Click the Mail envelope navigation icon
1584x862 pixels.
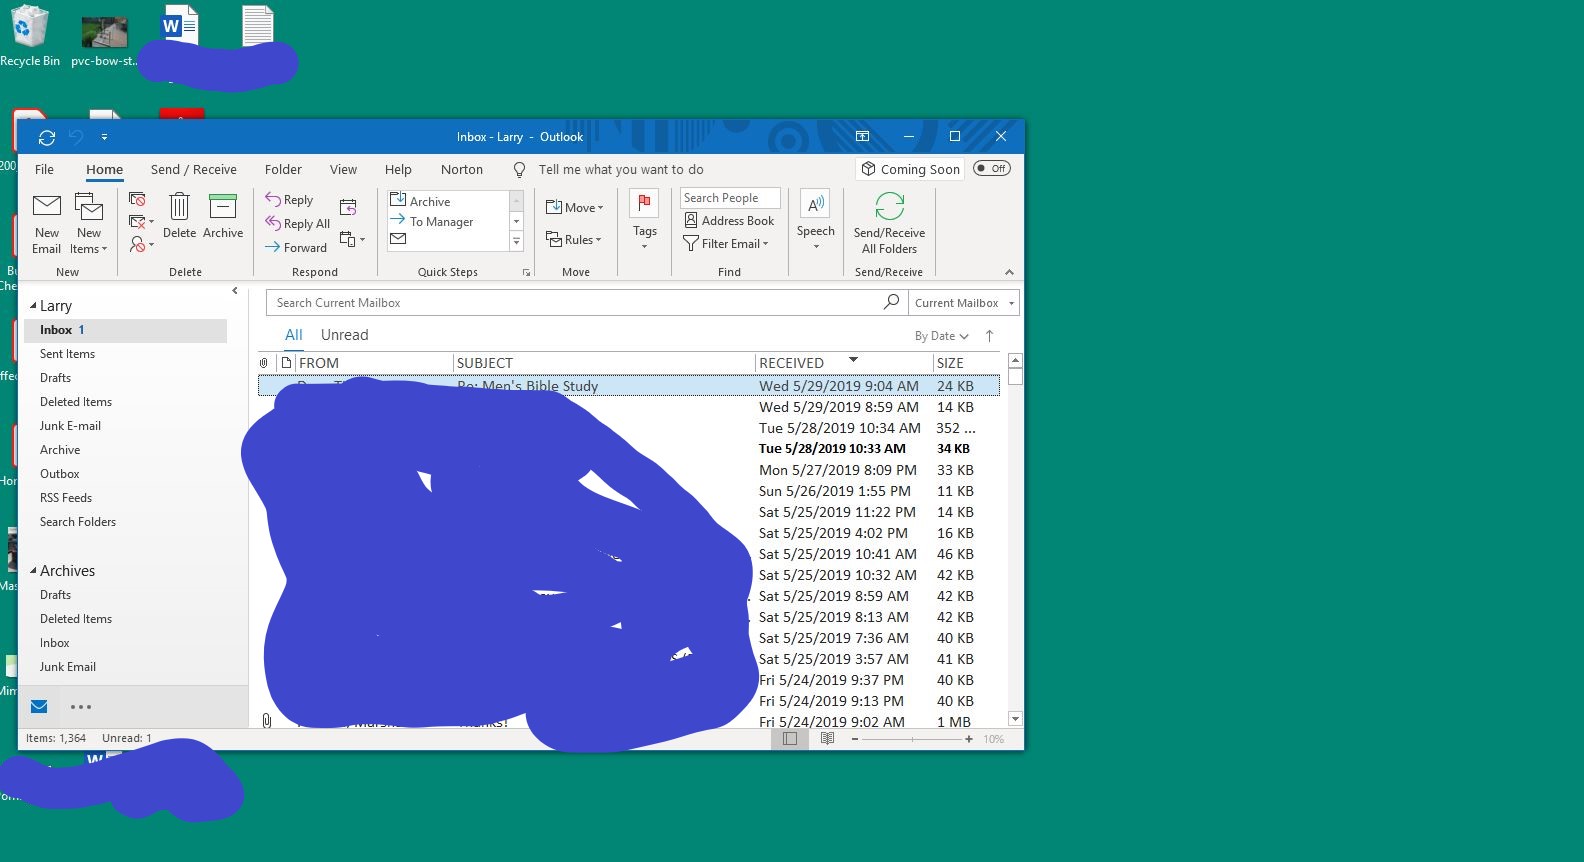[x=39, y=706]
